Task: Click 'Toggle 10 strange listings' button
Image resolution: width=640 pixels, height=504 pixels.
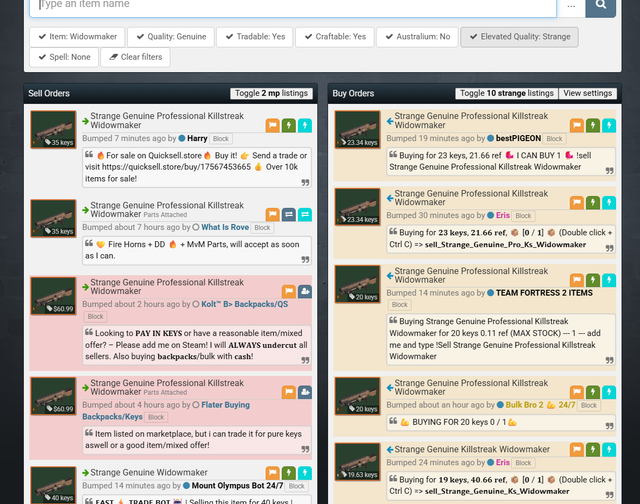Action: [507, 93]
